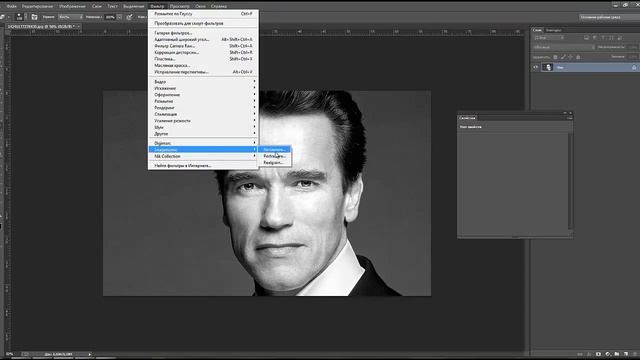This screenshot has width=640, height=360.
Task: Choose Пластика in the Filter menu
Action: click(x=203, y=59)
